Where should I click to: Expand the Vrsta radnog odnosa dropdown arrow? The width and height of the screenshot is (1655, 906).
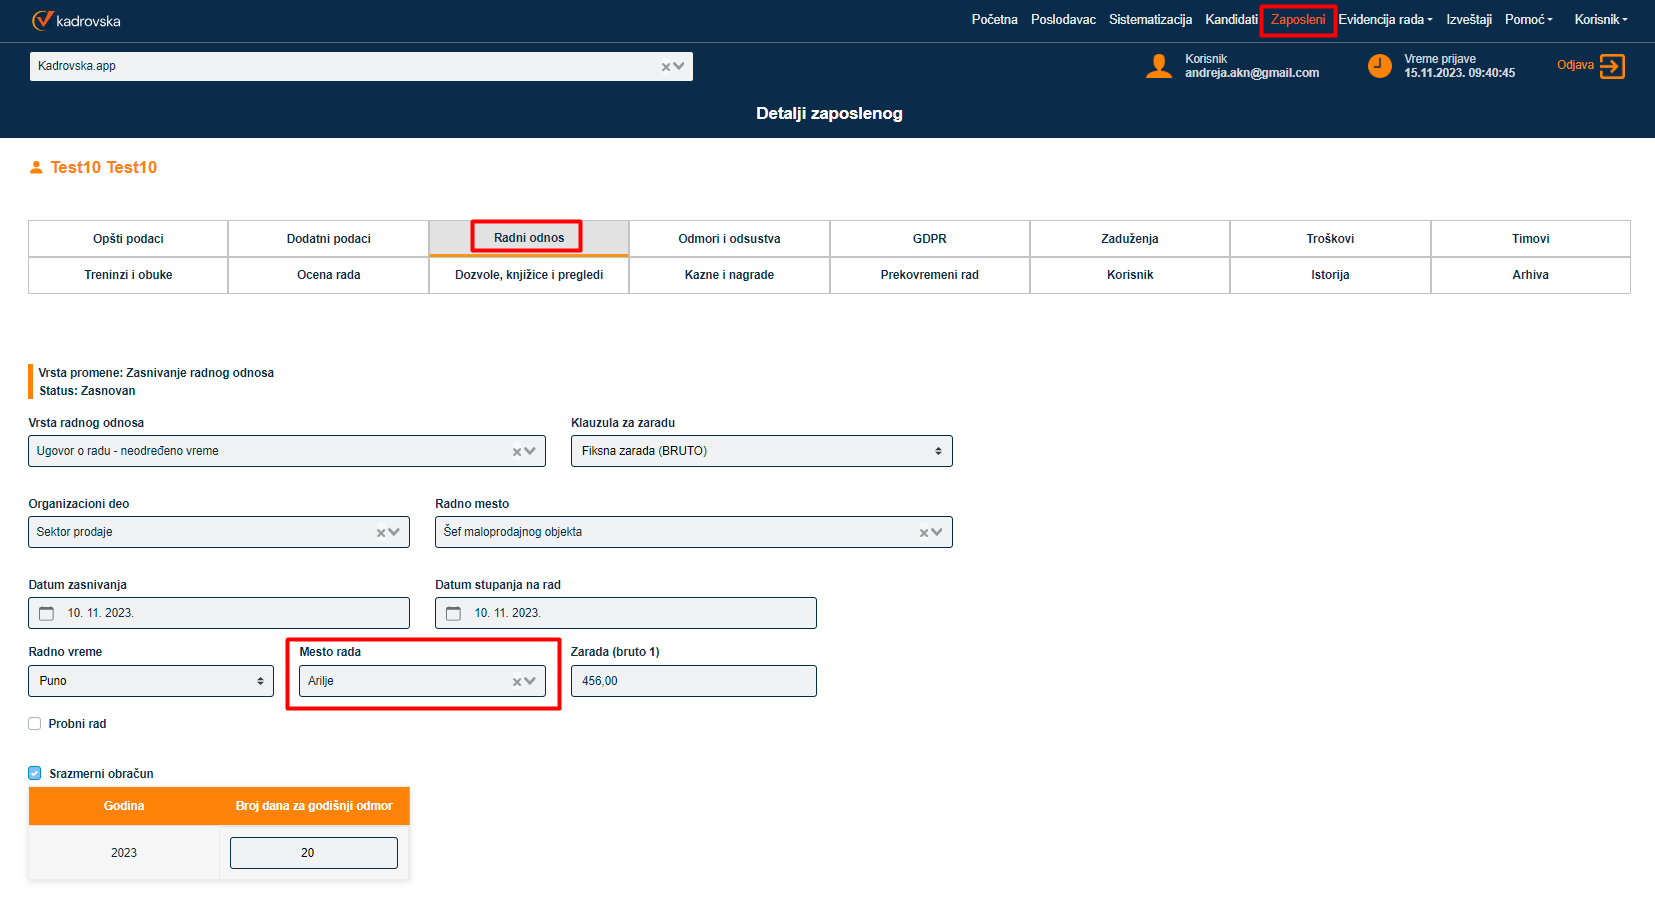(x=531, y=451)
